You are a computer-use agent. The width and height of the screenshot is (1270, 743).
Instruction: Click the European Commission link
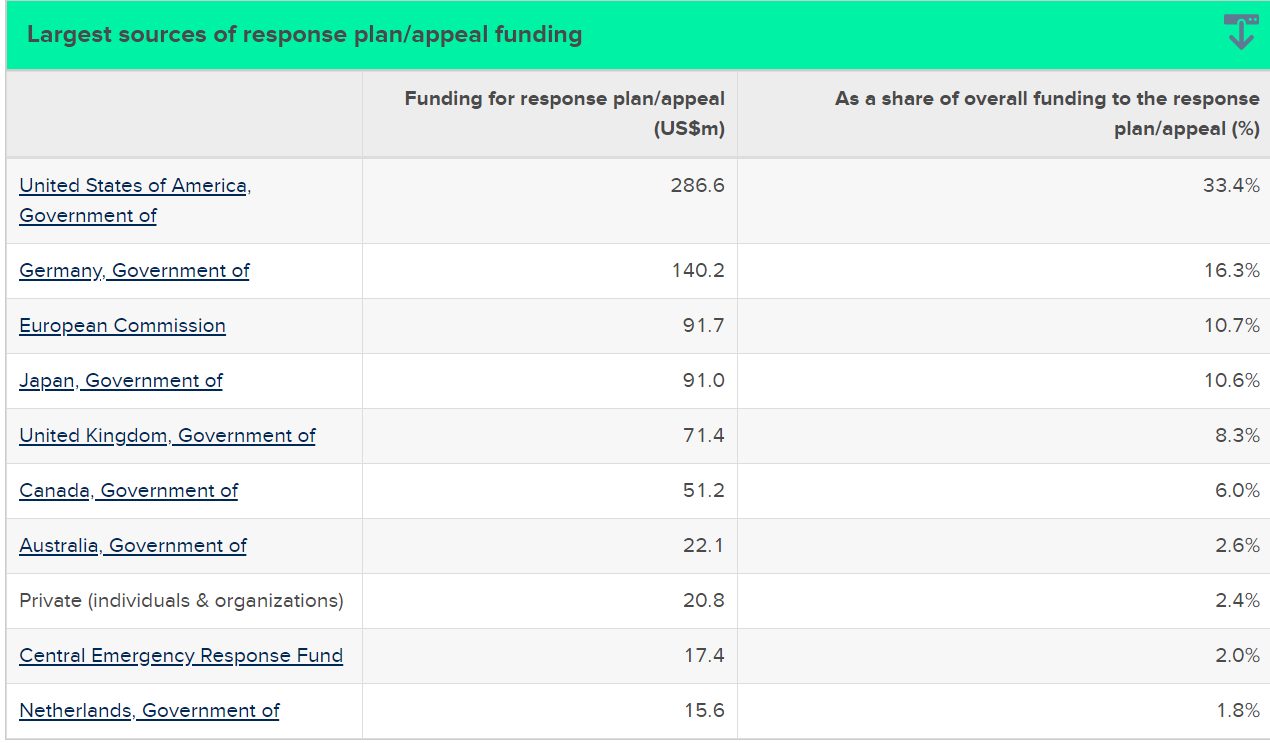tap(122, 326)
